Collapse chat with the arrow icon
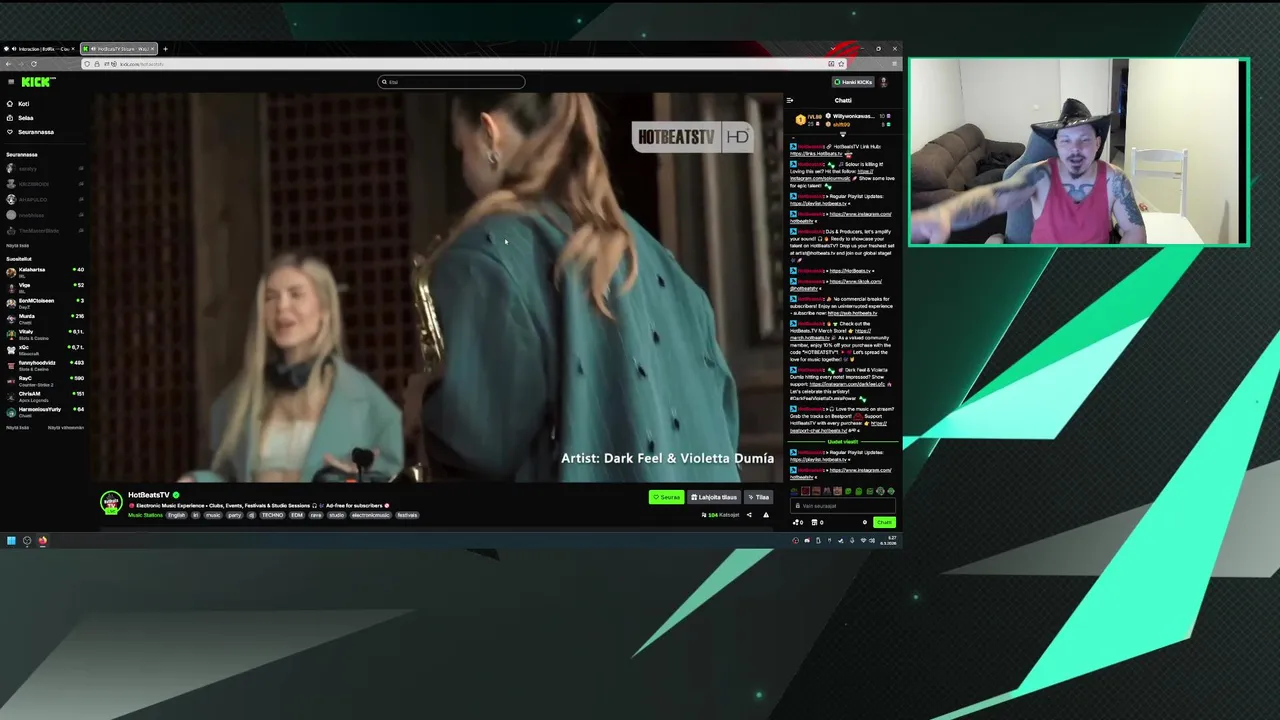Image resolution: width=1280 pixels, height=720 pixels. [x=790, y=100]
